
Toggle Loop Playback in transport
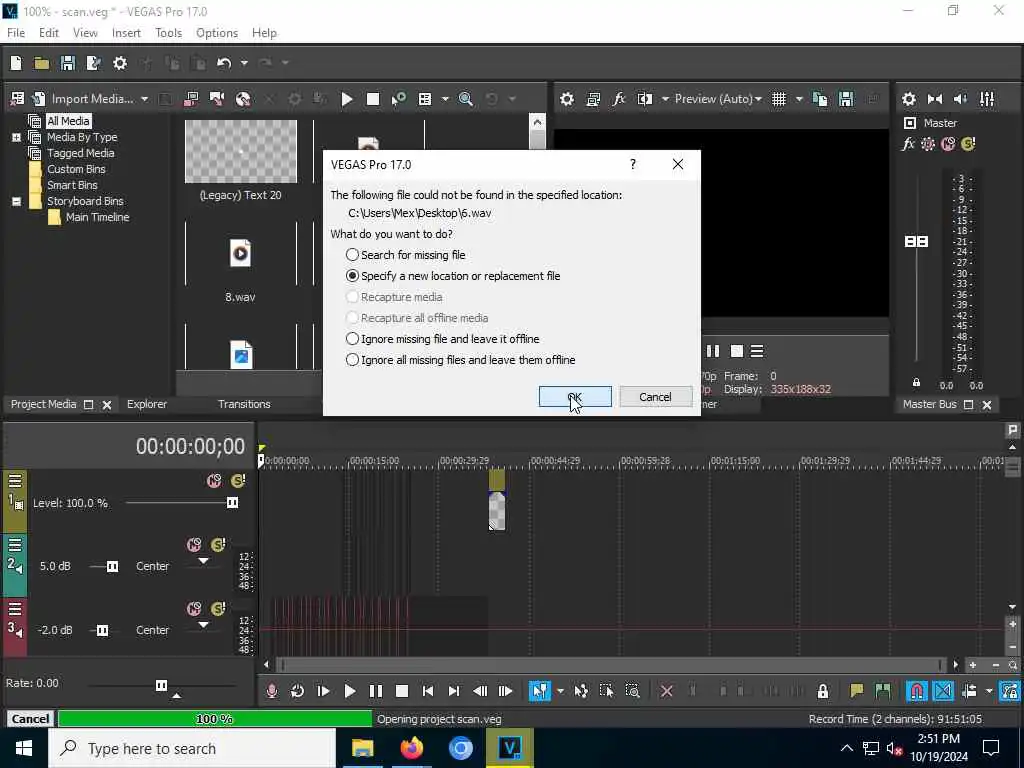[x=297, y=691]
